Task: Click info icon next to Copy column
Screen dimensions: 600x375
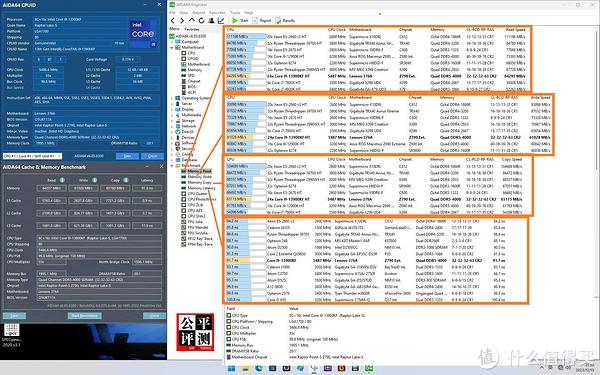Action: click(126, 180)
